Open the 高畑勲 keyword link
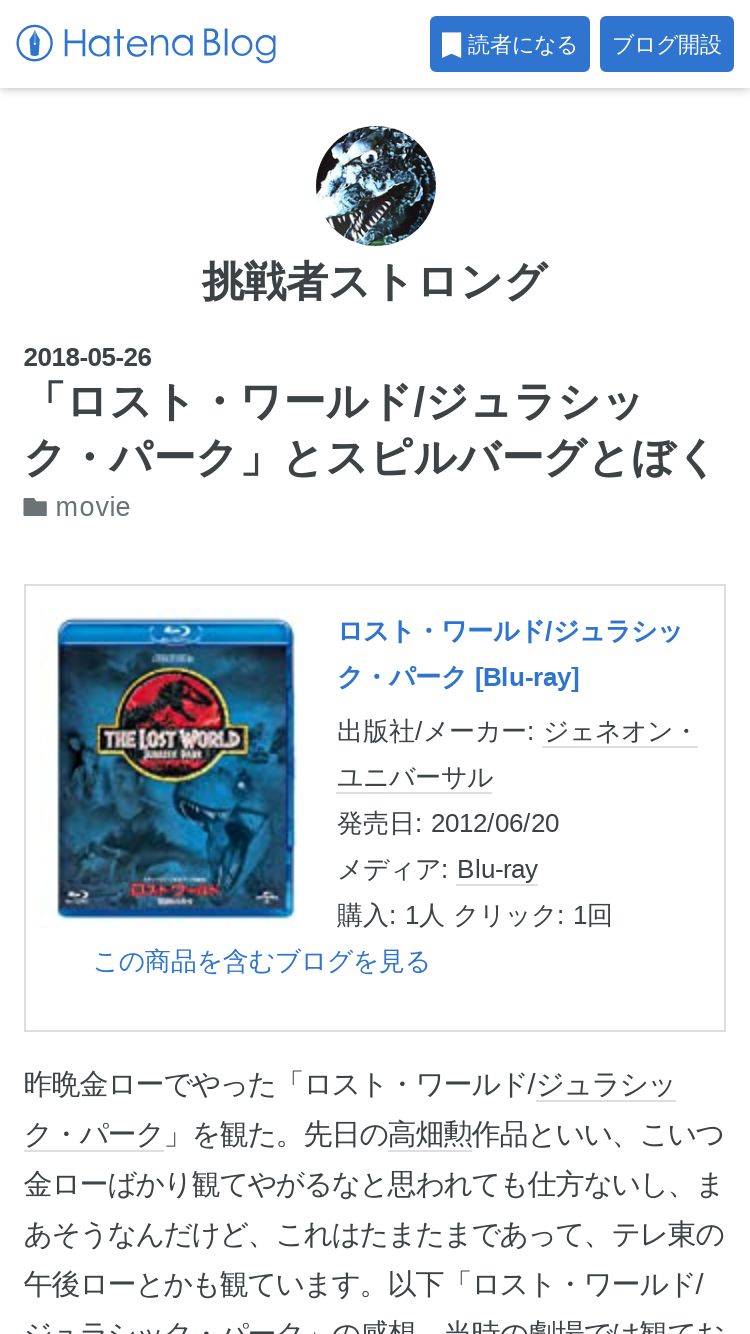The image size is (750, 1334). [x=430, y=1135]
